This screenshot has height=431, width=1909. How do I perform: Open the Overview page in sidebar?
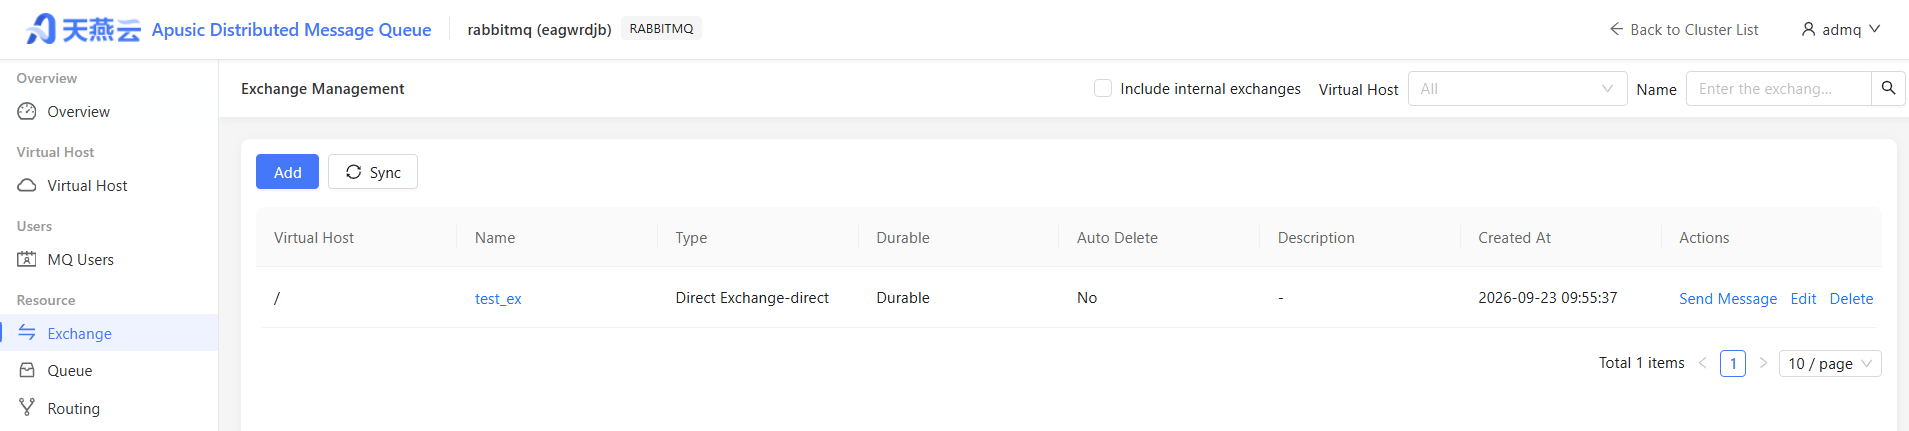coord(109,111)
